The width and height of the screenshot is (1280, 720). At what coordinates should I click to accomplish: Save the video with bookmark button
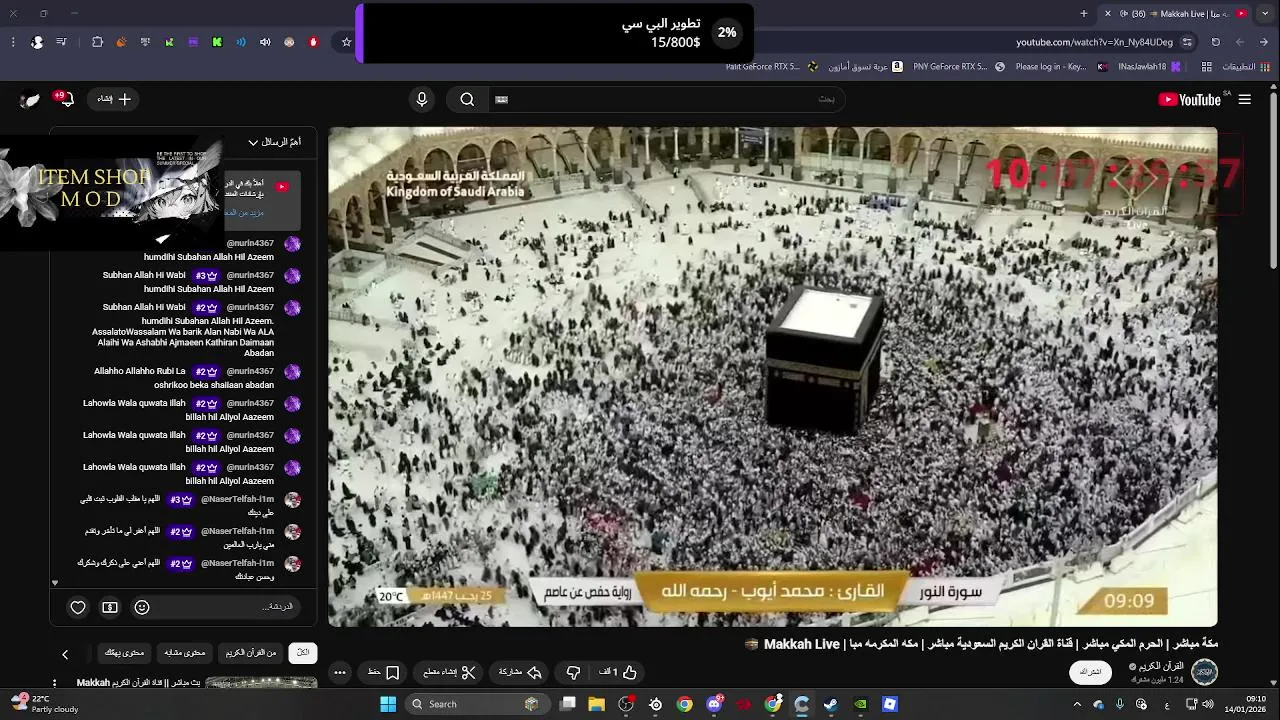tap(383, 672)
